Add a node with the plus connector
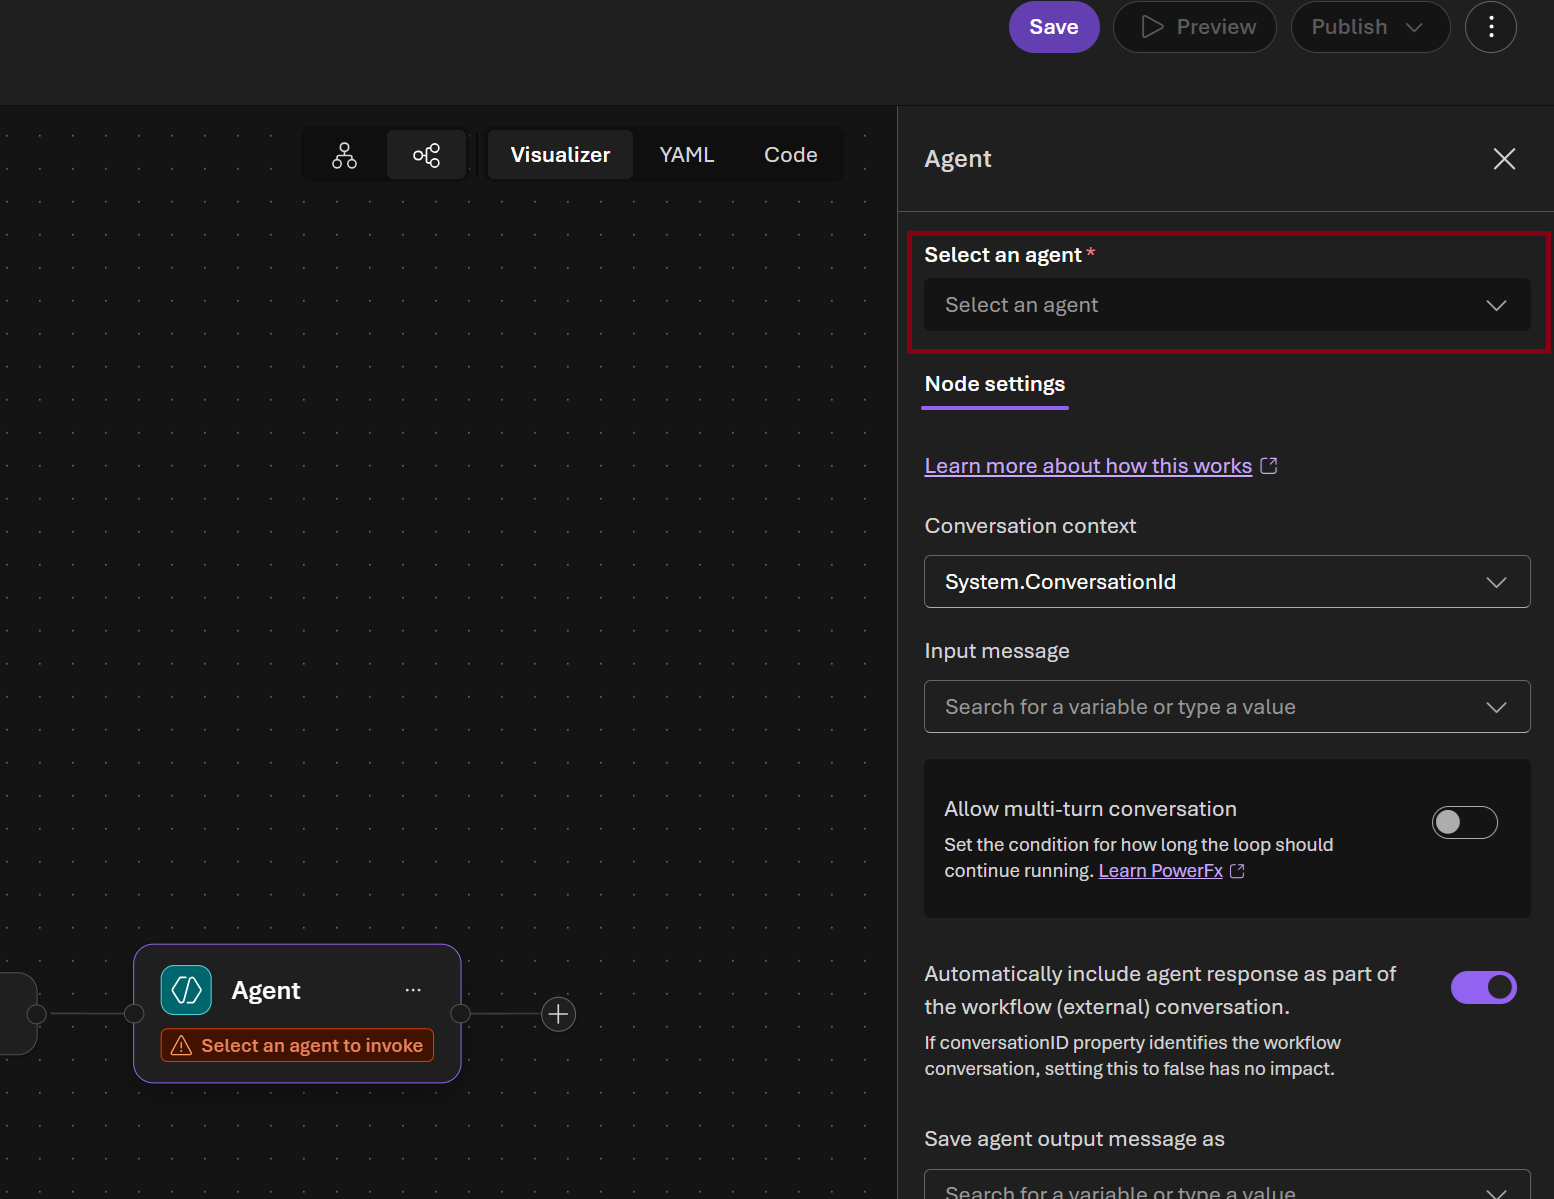1554x1199 pixels. tap(558, 1014)
